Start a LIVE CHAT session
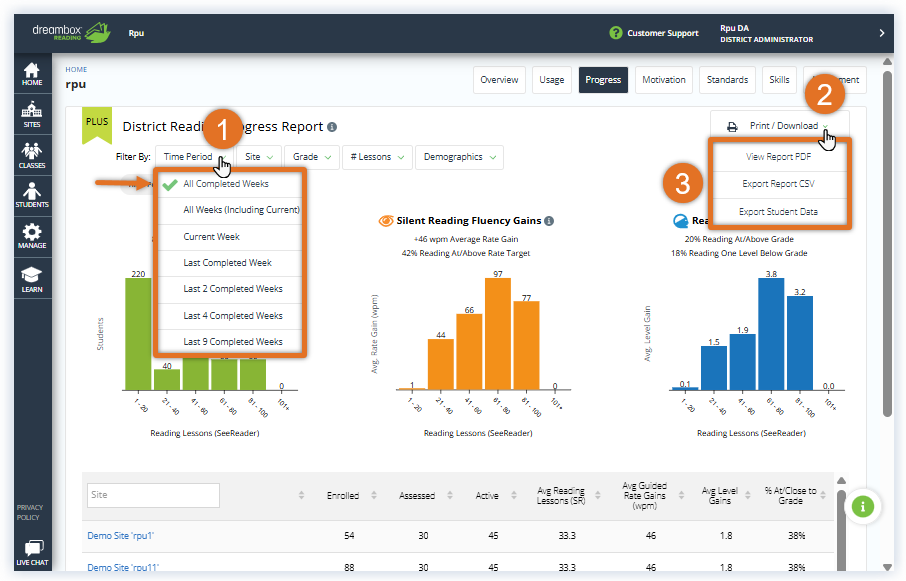The width and height of the screenshot is (906, 581). 32,551
